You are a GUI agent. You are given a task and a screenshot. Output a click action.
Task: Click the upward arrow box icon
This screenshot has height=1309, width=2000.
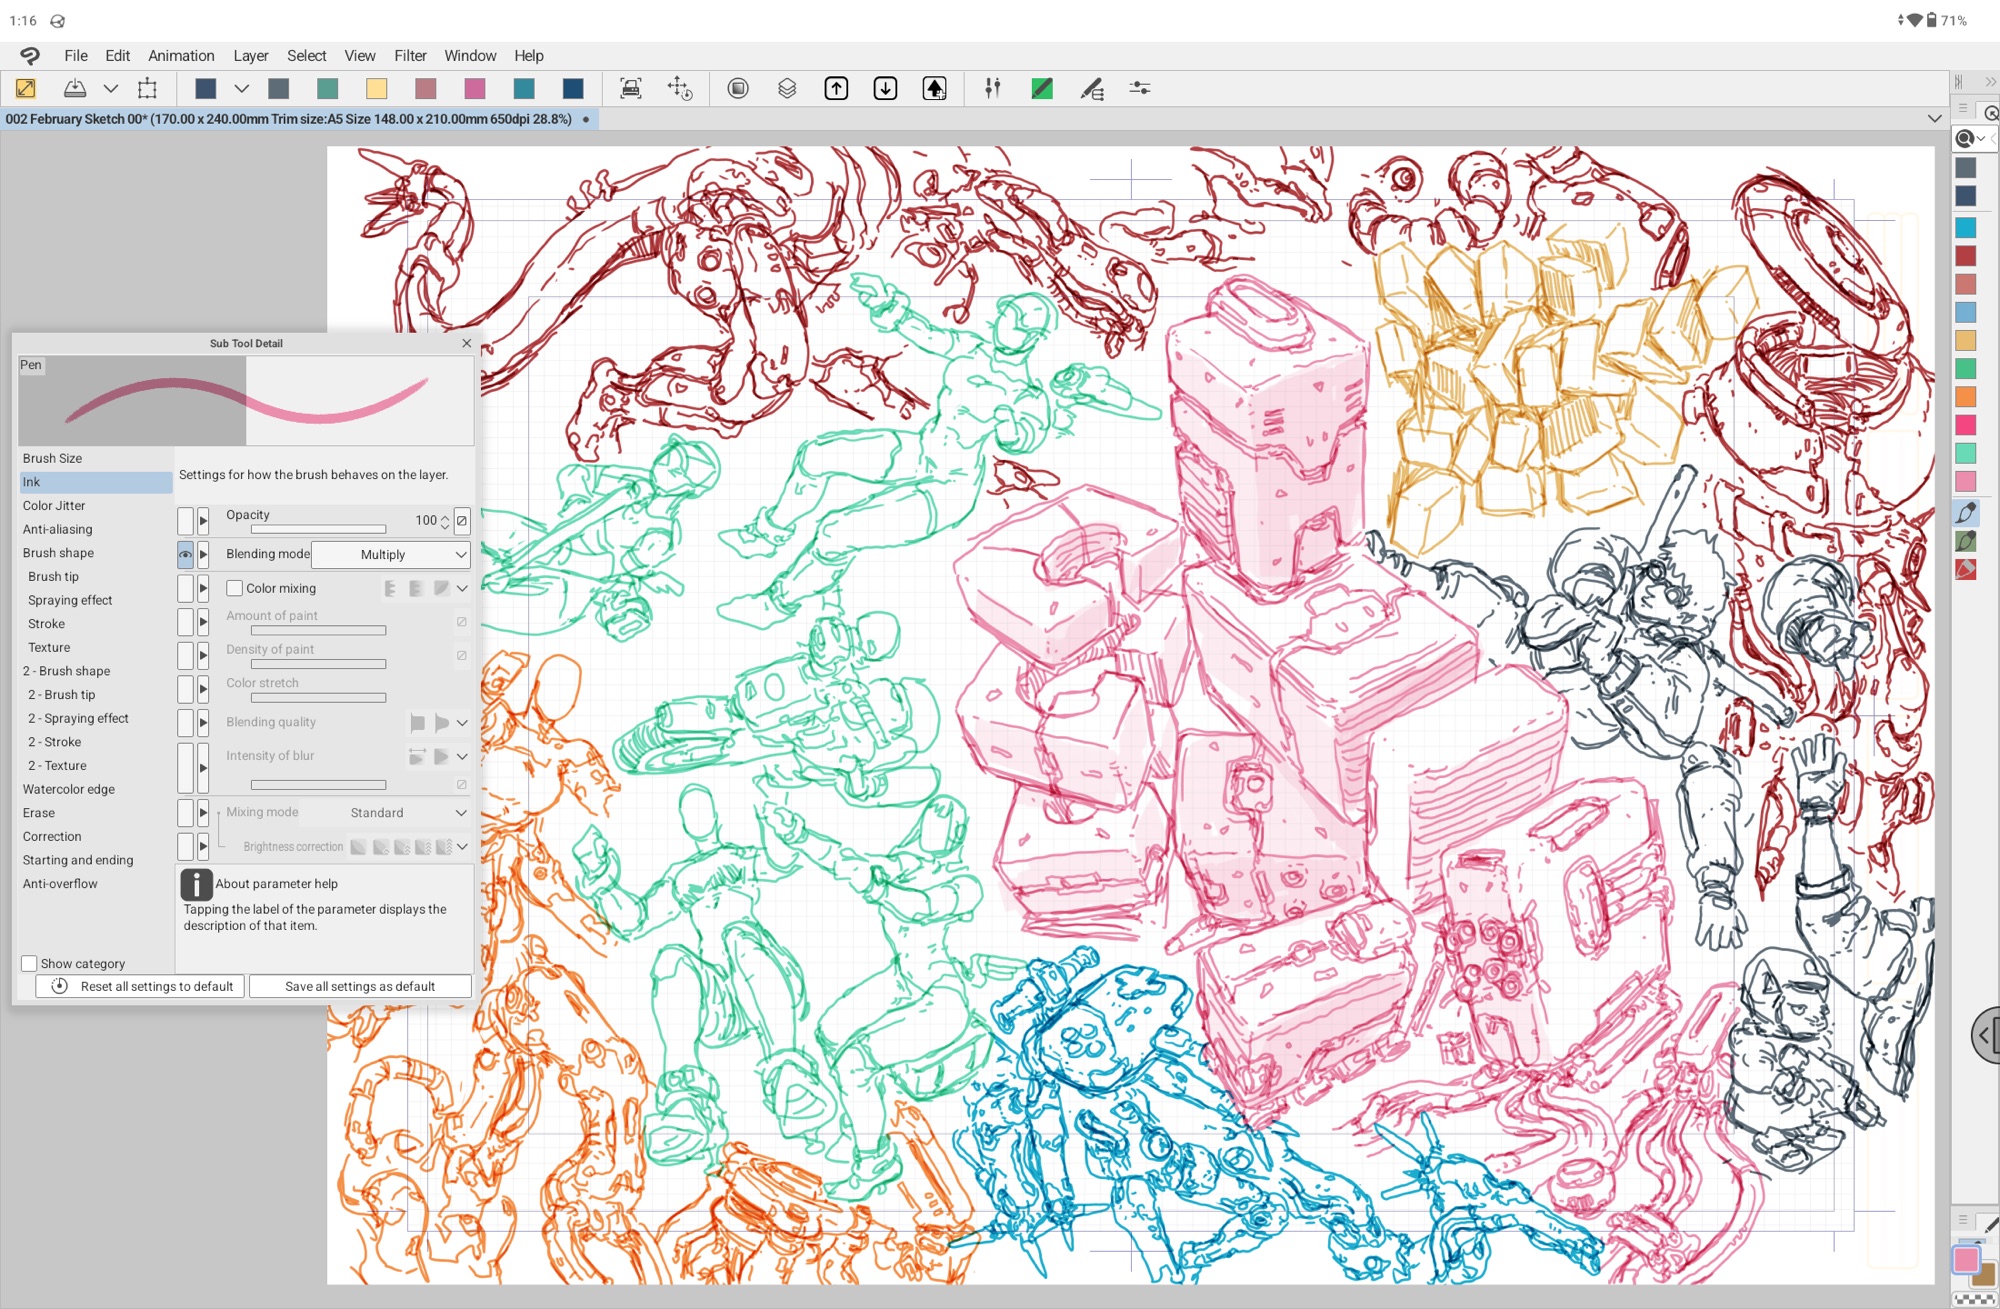coord(836,89)
